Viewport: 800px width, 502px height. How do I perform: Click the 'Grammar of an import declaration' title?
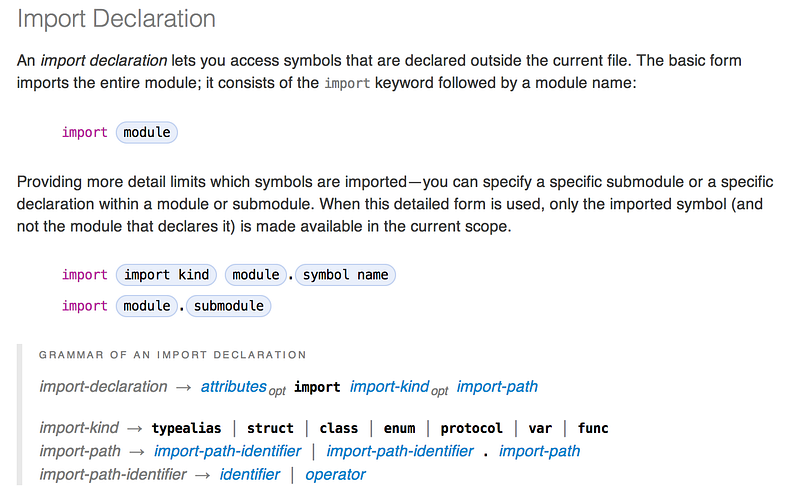(x=172, y=355)
